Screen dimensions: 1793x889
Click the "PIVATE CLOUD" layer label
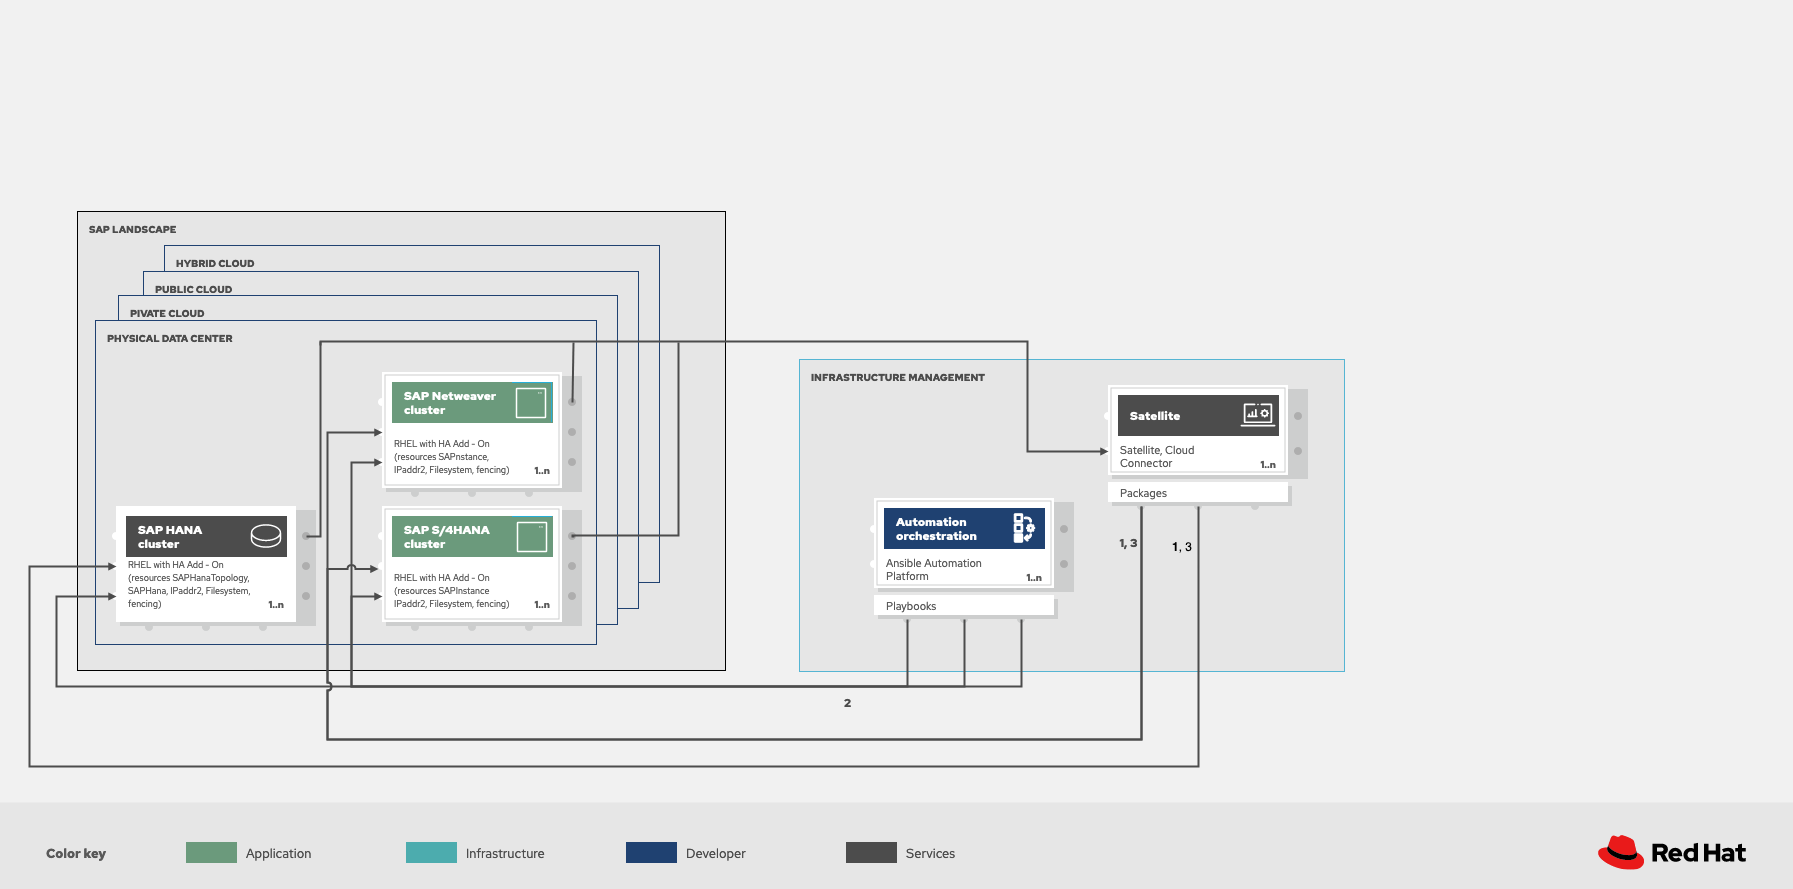point(167,314)
